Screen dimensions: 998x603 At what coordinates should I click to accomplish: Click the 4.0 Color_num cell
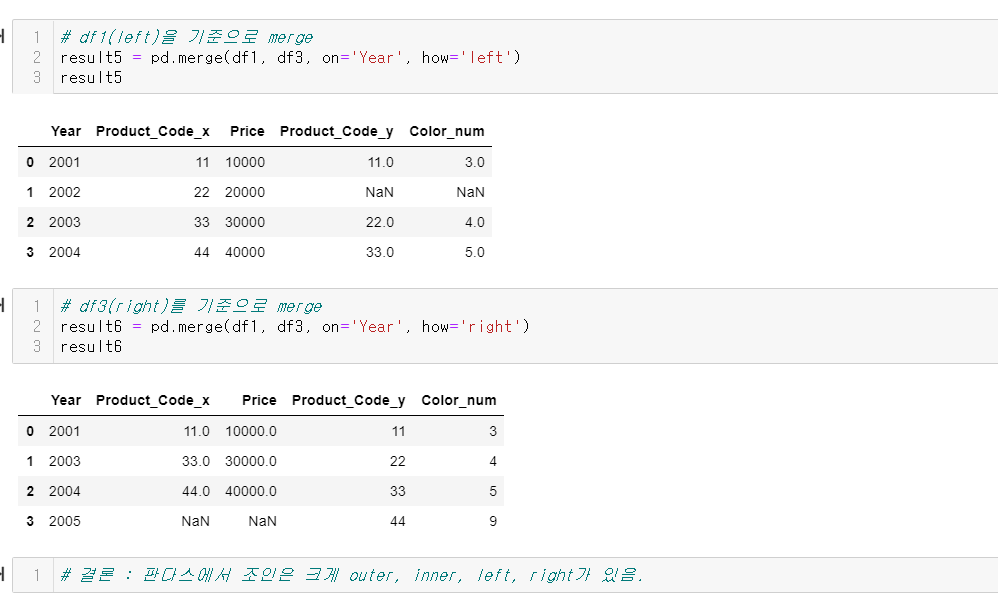[x=475, y=222]
